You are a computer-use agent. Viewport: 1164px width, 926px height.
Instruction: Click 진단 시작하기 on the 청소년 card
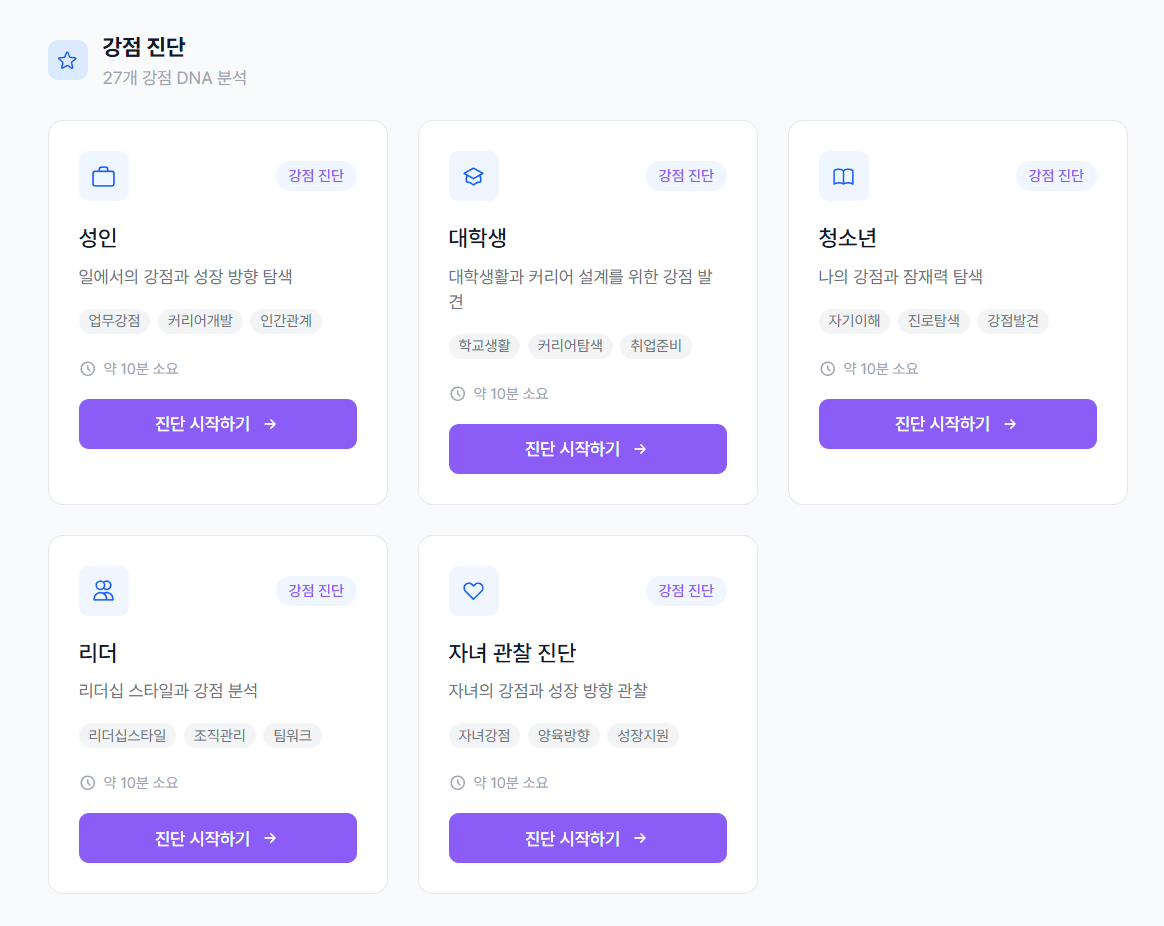(x=958, y=423)
